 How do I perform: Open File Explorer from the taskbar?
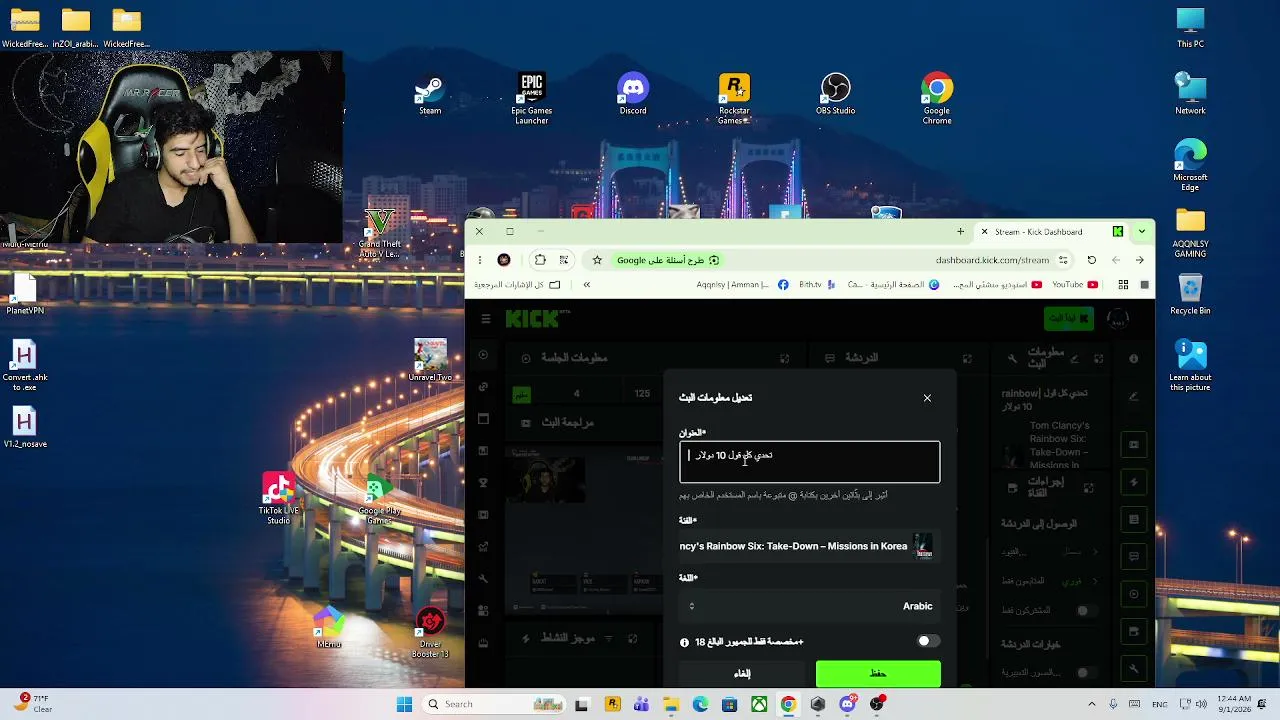(671, 704)
